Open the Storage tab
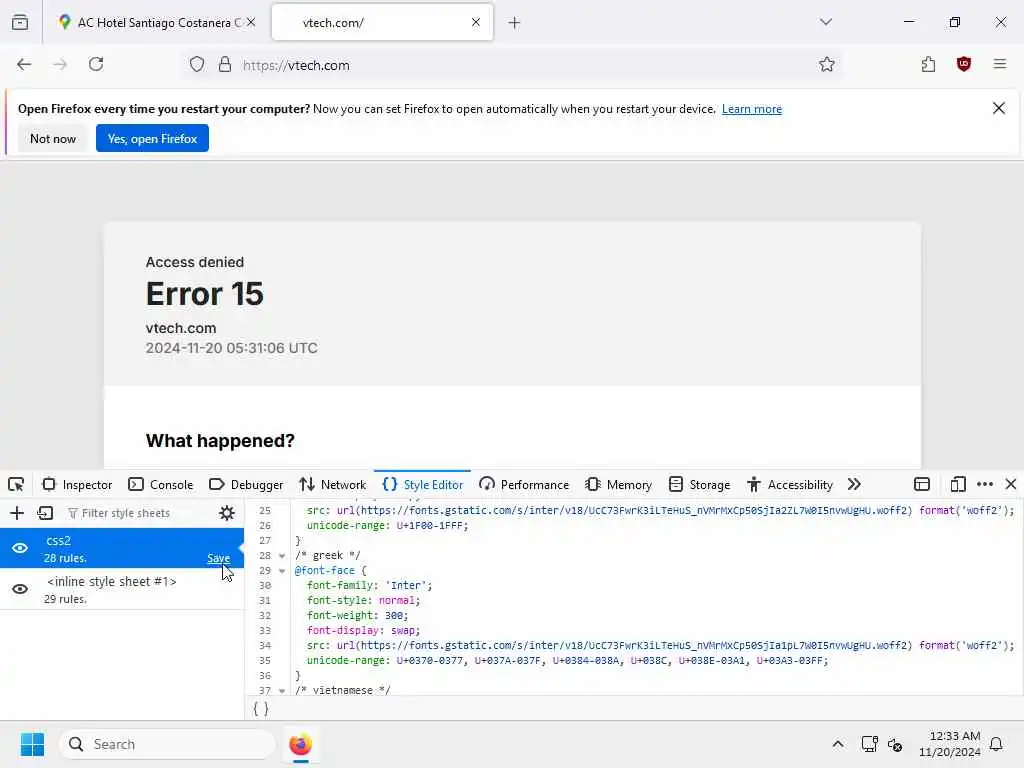 [699, 485]
